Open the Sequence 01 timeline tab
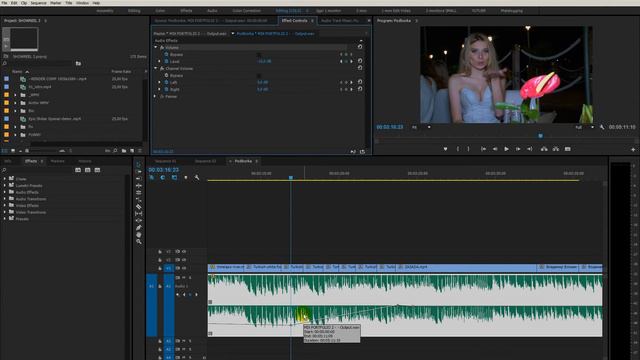This screenshot has height=360, width=640. click(165, 161)
